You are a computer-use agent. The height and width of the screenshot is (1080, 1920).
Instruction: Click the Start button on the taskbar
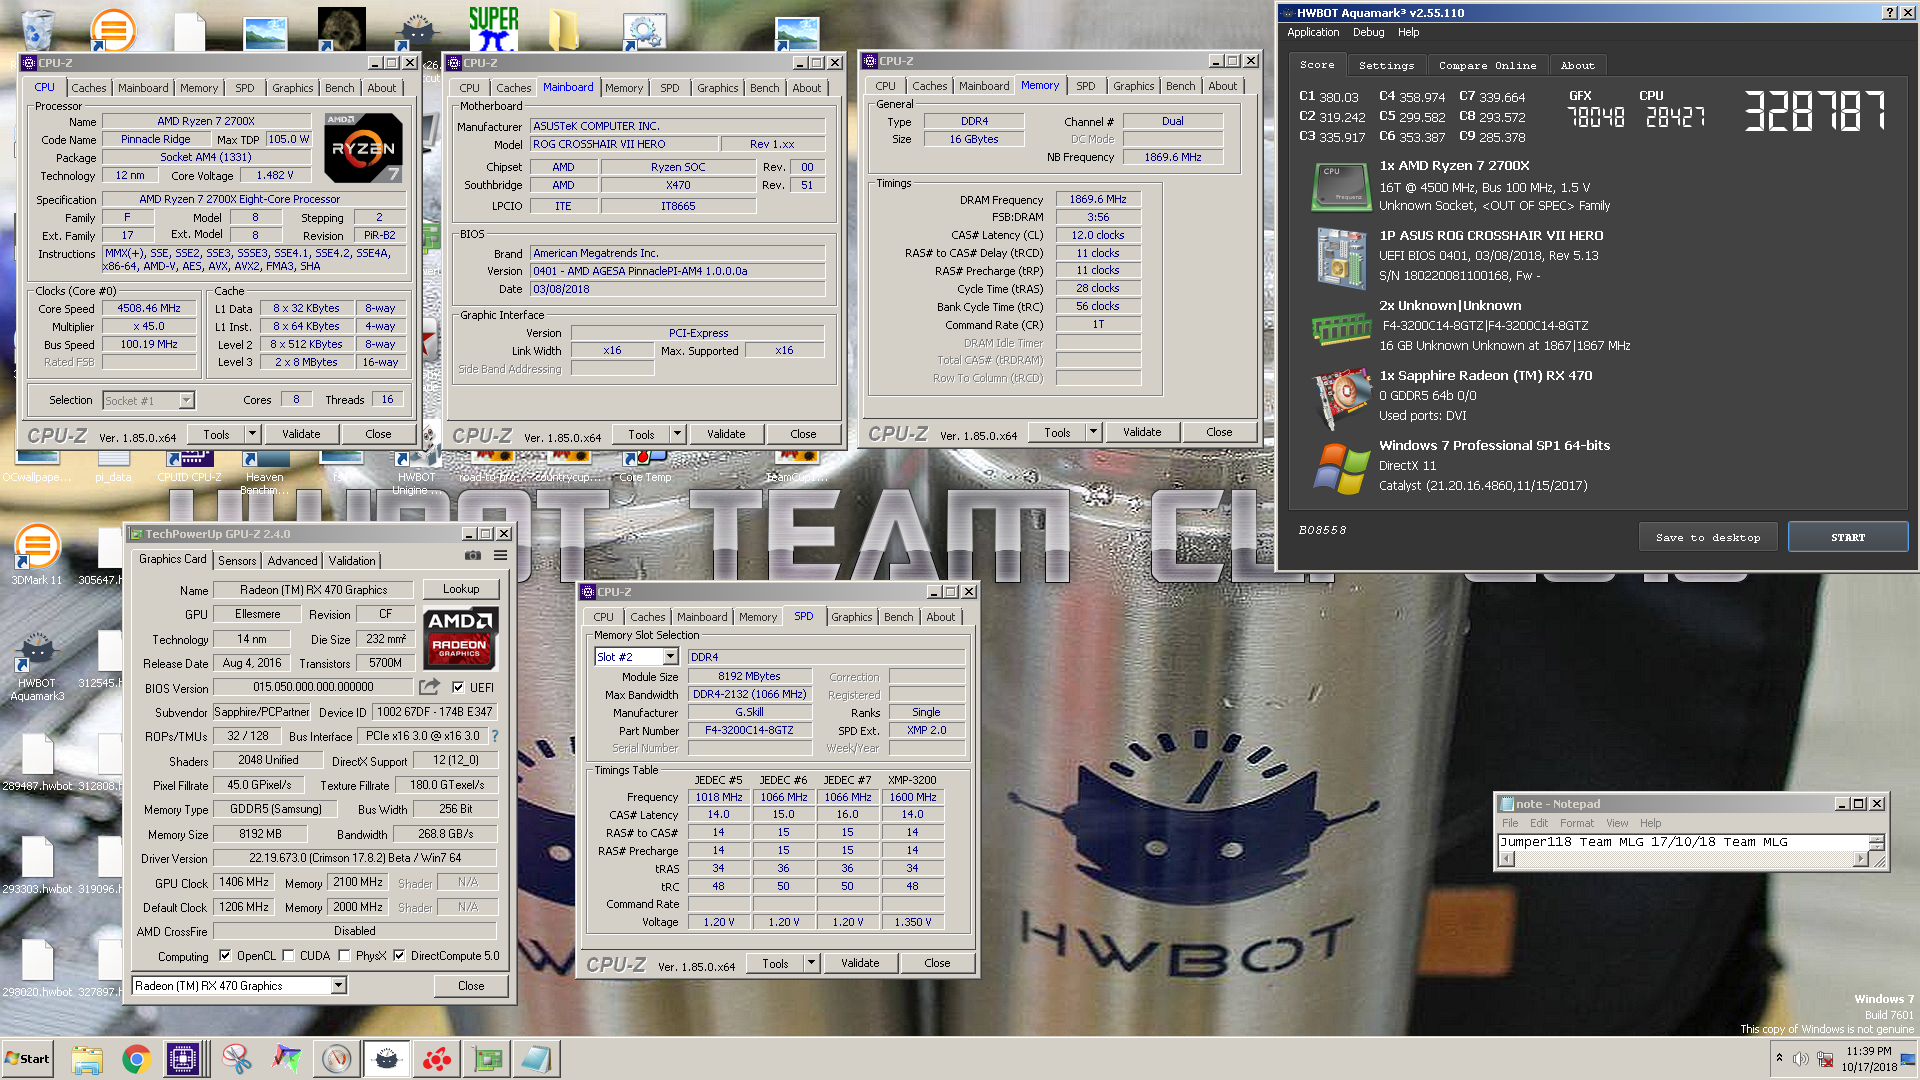click(x=27, y=1059)
